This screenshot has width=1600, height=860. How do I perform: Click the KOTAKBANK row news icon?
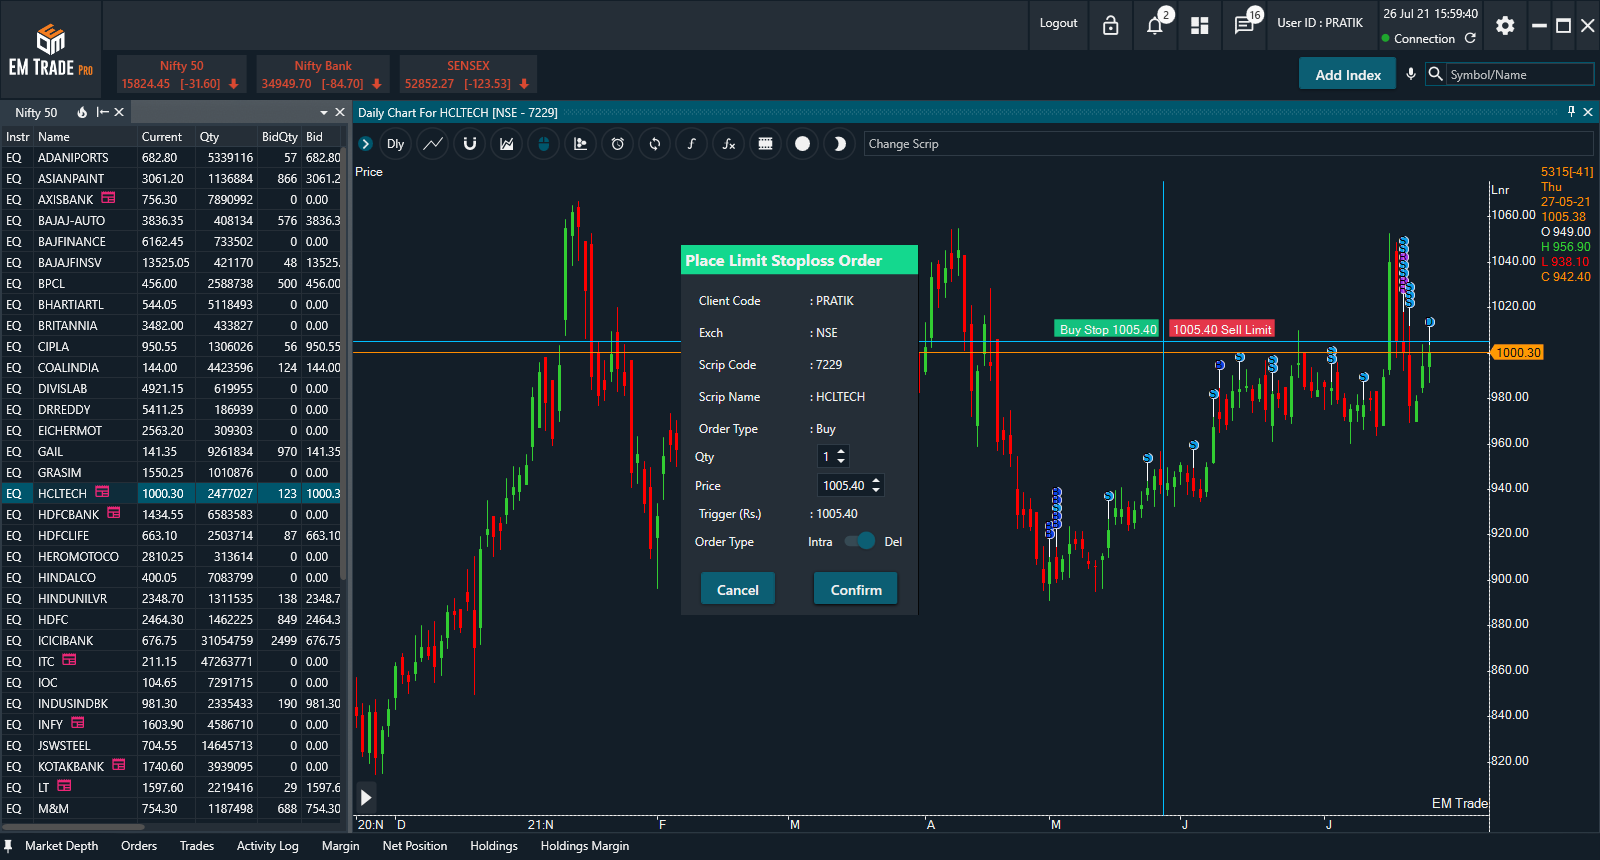[x=119, y=765]
